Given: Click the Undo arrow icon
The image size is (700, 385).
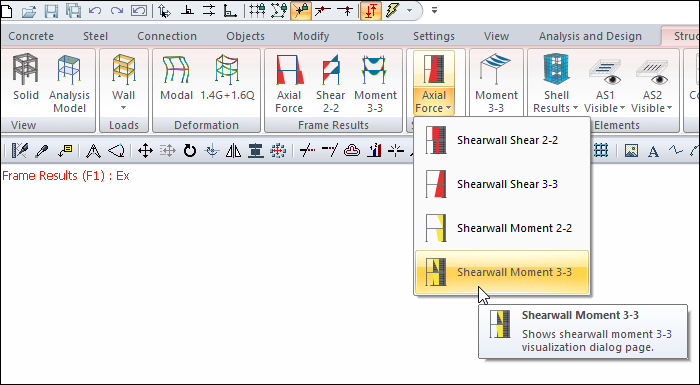Looking at the screenshot, I should tap(95, 11).
